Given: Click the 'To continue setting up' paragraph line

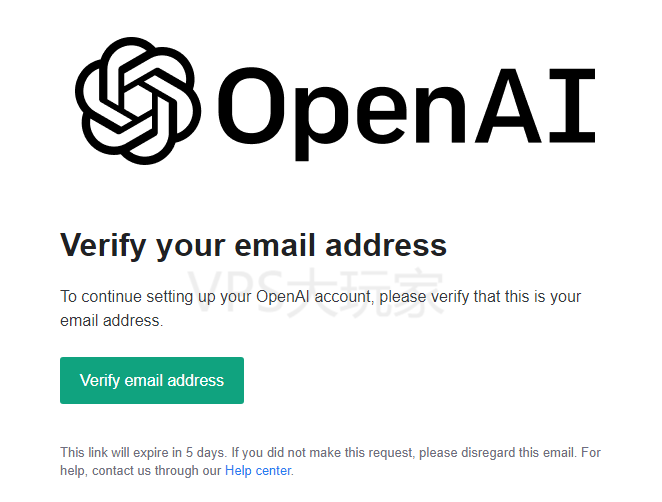Looking at the screenshot, I should (320, 297).
